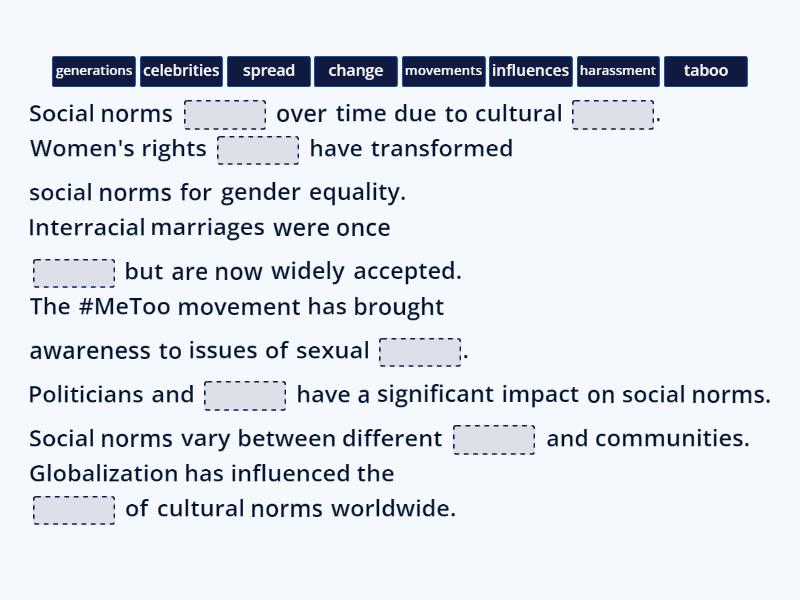Click the sentence about interracial marriages
Viewport: 800px width, 600px height.
210,228
